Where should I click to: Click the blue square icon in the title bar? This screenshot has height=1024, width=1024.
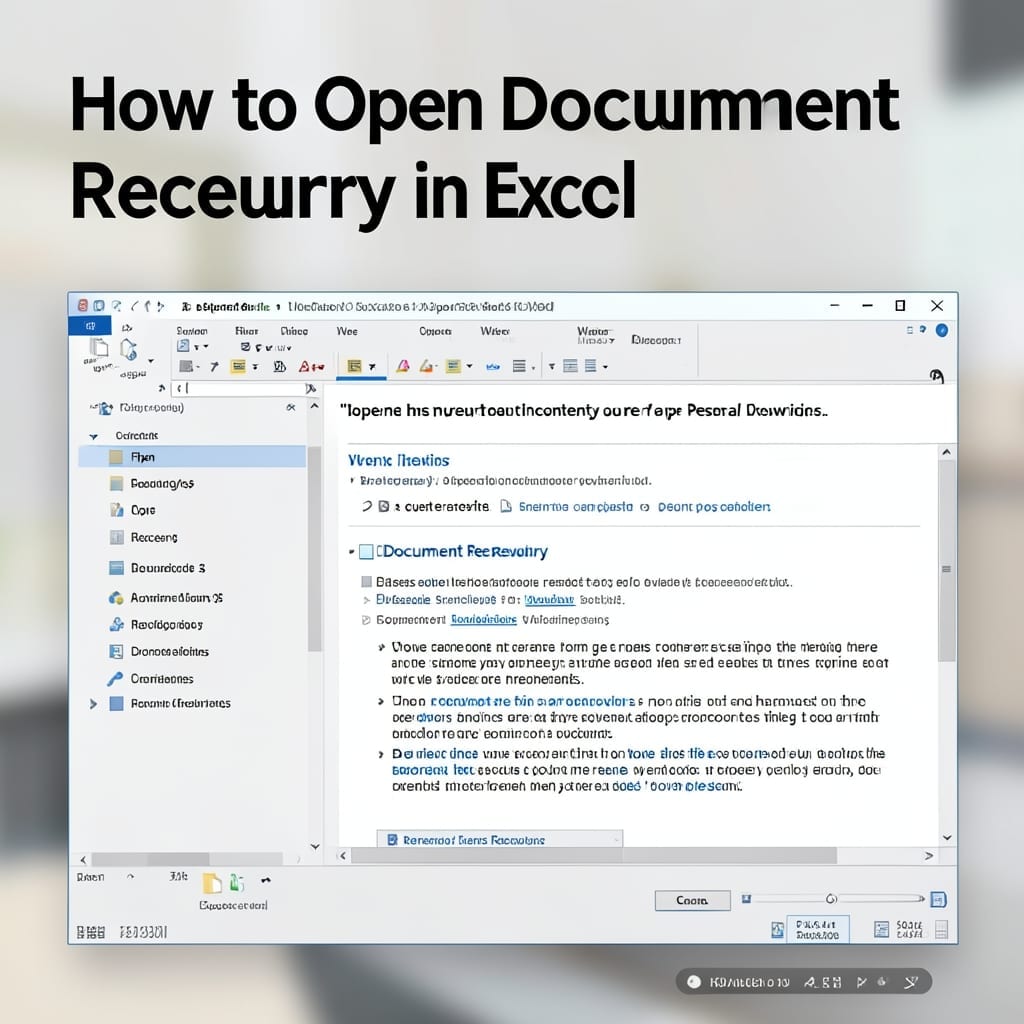99,306
